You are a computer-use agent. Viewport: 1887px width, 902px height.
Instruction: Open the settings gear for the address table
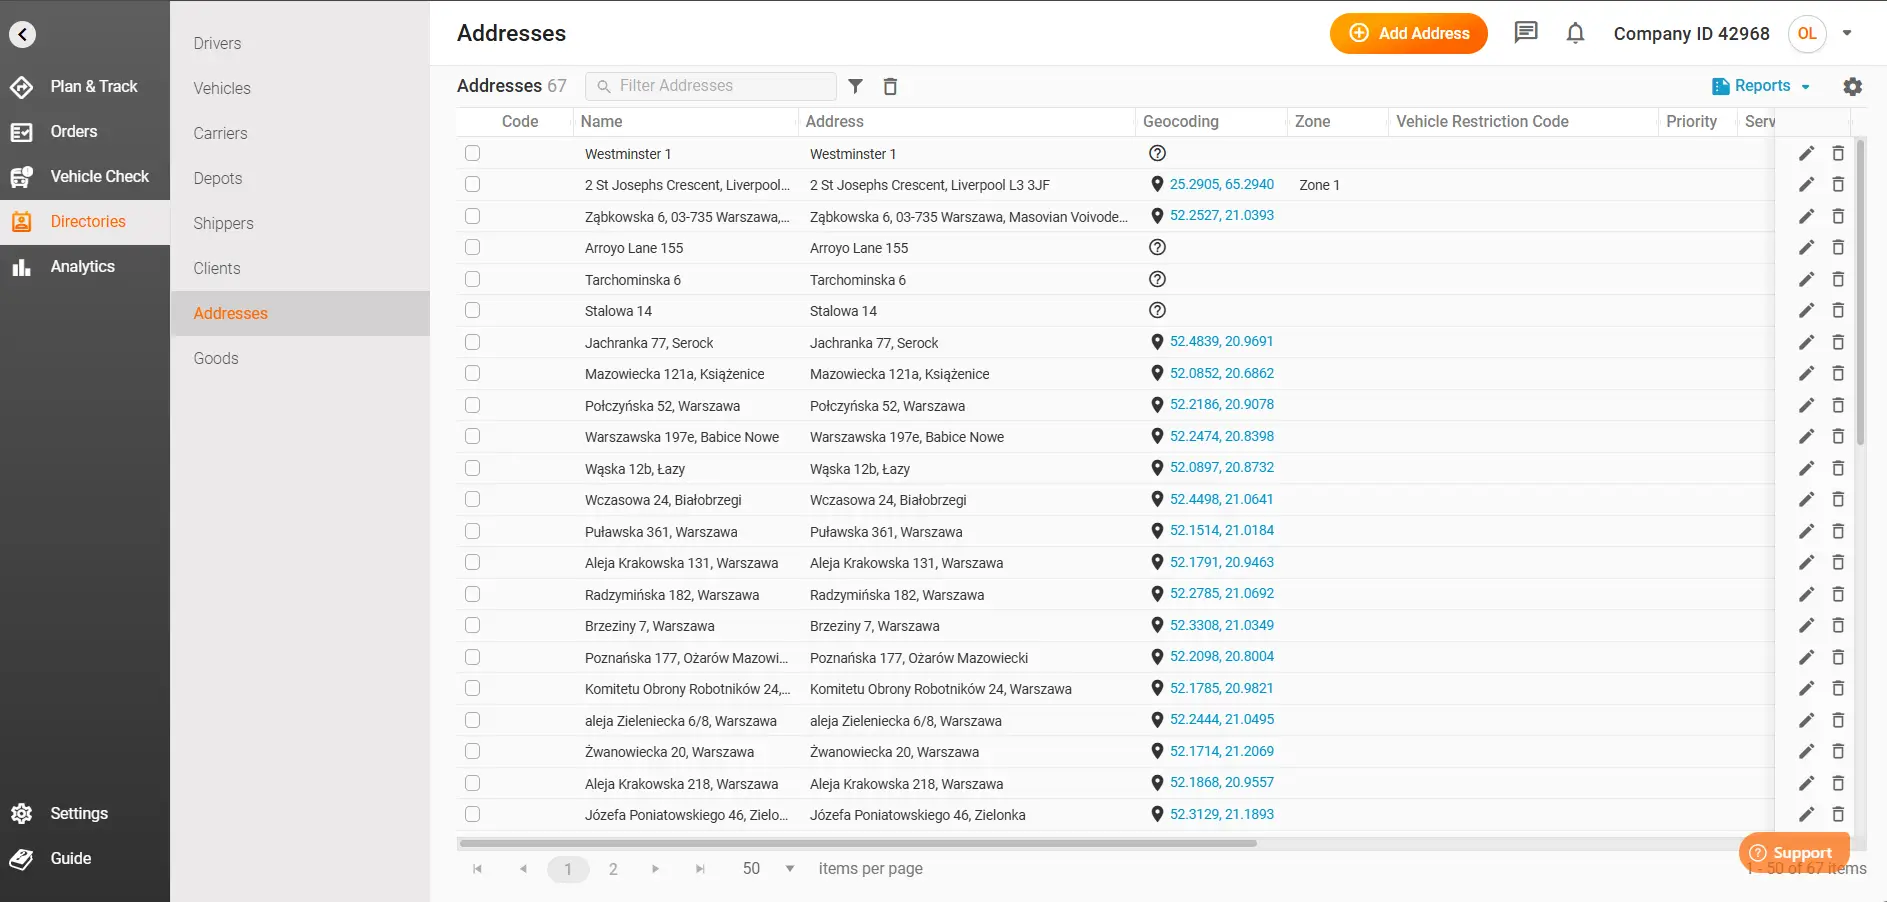(1853, 86)
